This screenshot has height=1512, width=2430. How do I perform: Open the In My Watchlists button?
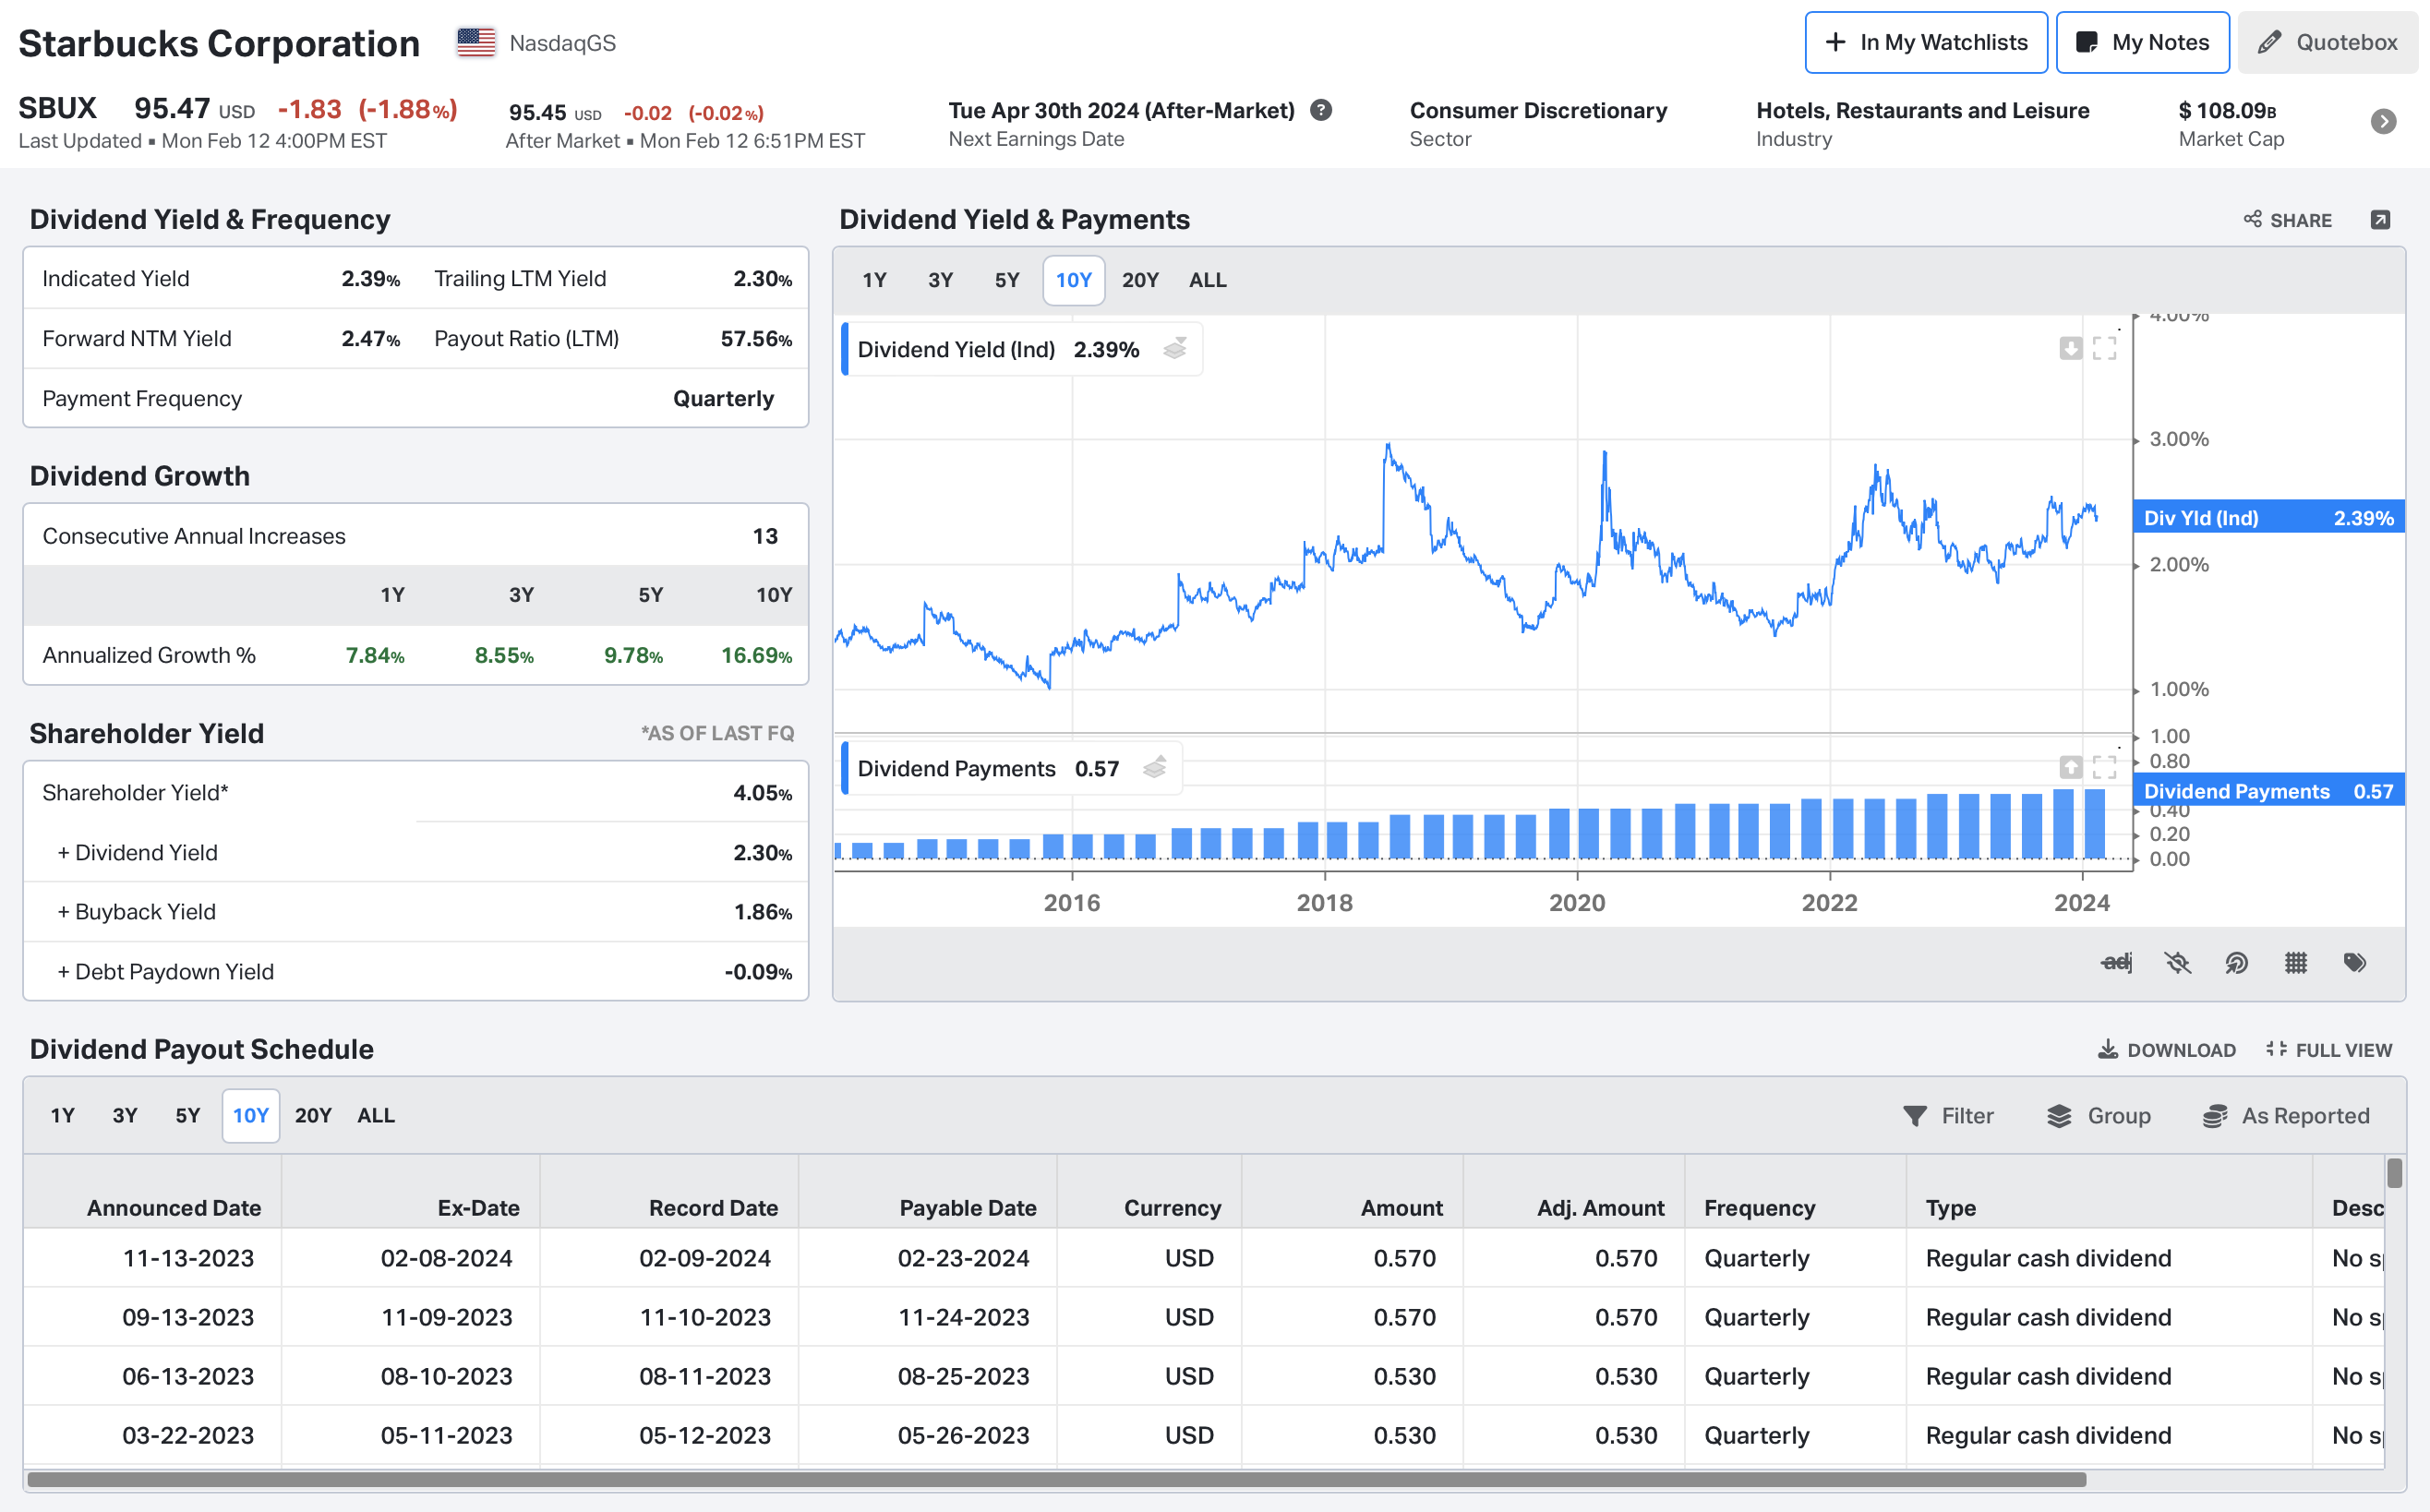coord(1925,42)
